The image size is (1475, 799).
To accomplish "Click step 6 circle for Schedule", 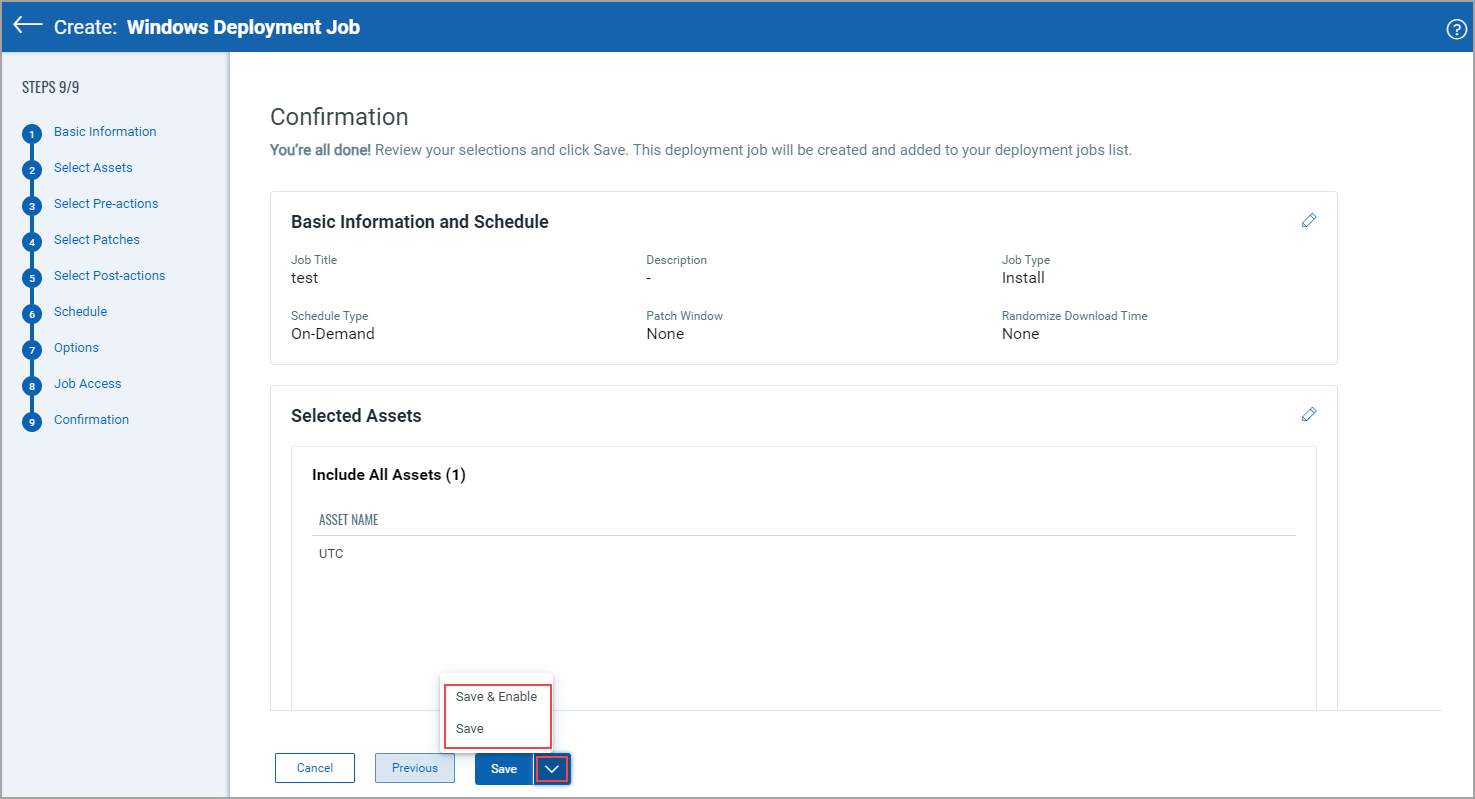I will click(32, 314).
